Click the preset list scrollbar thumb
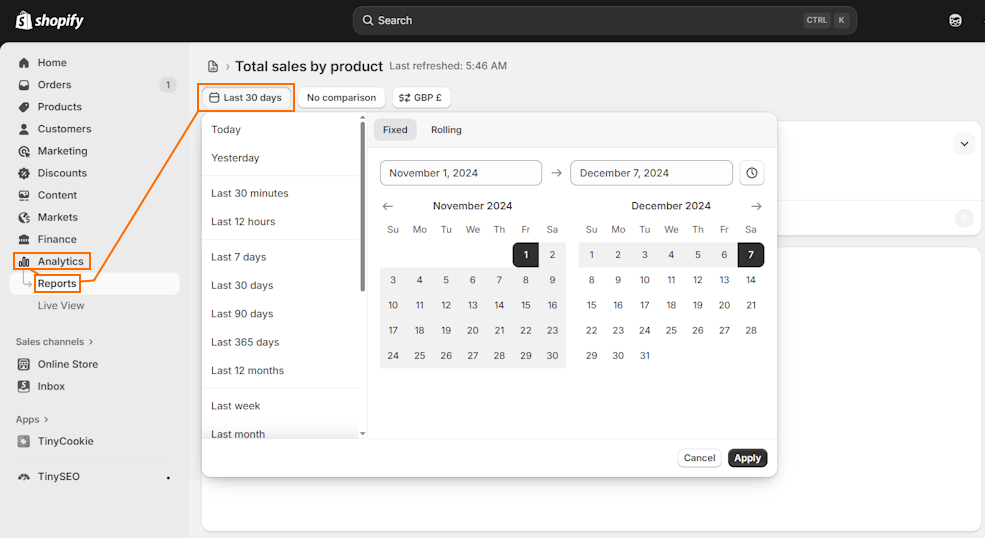 pyautogui.click(x=362, y=207)
